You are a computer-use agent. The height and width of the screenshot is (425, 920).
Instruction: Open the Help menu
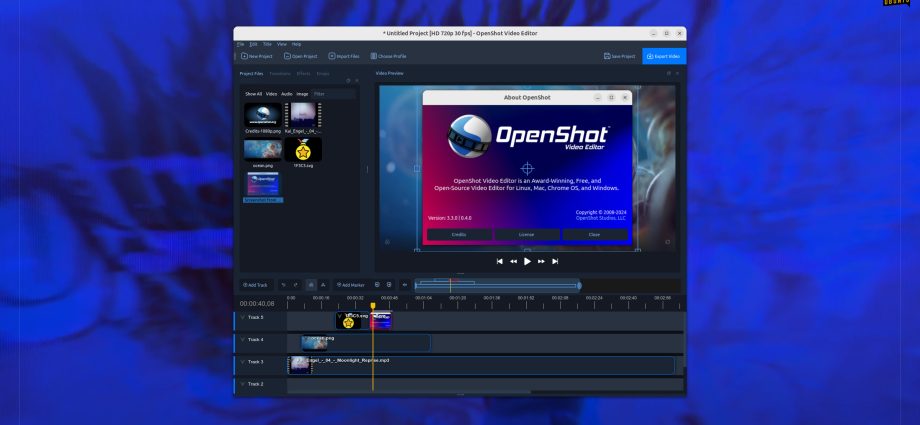point(296,44)
